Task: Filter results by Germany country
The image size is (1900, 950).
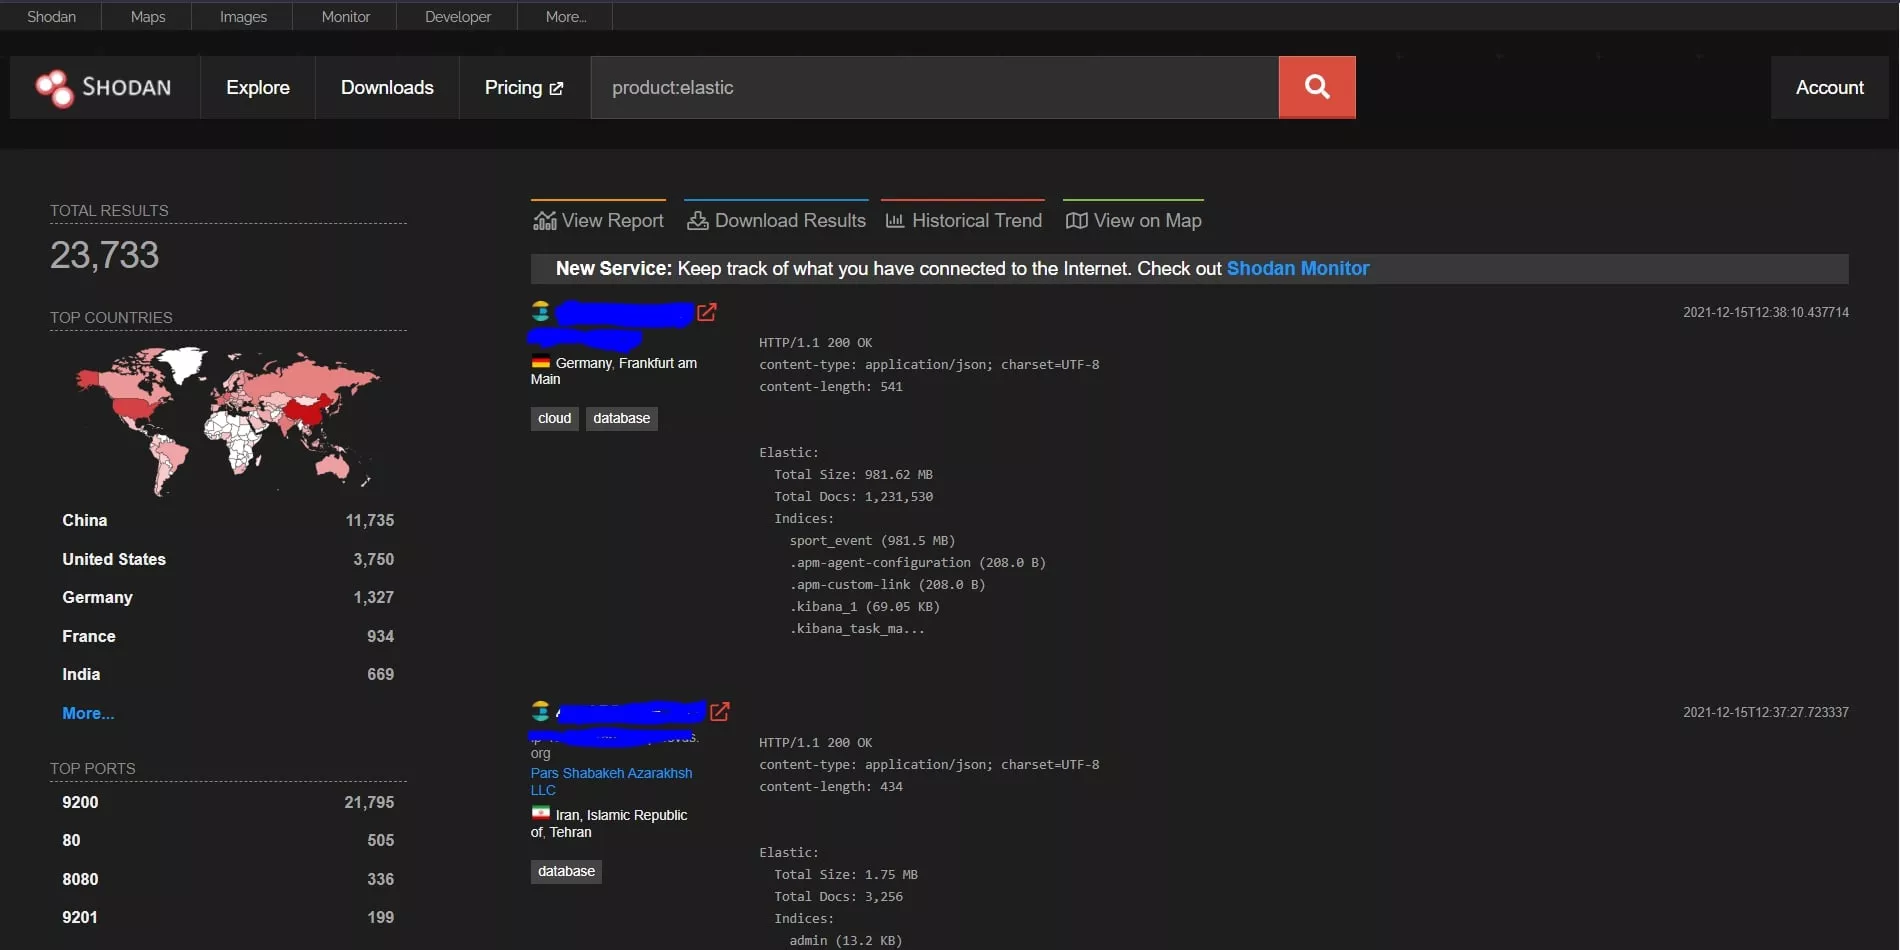Action: coord(97,597)
